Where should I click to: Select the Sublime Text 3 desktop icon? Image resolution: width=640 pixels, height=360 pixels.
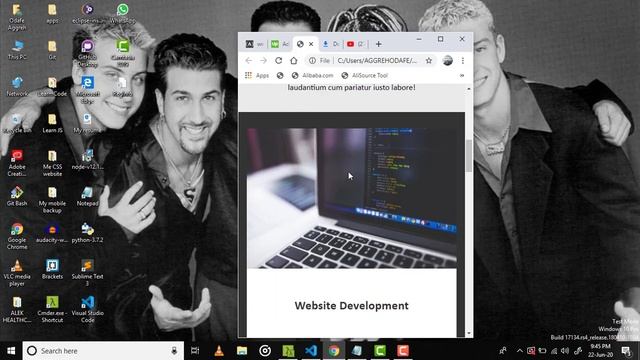click(87, 273)
